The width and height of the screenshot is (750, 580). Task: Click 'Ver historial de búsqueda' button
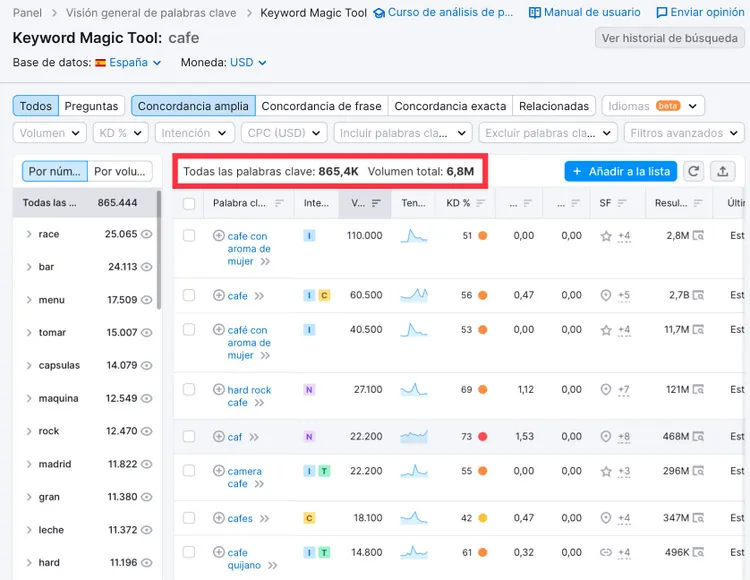tap(670, 38)
